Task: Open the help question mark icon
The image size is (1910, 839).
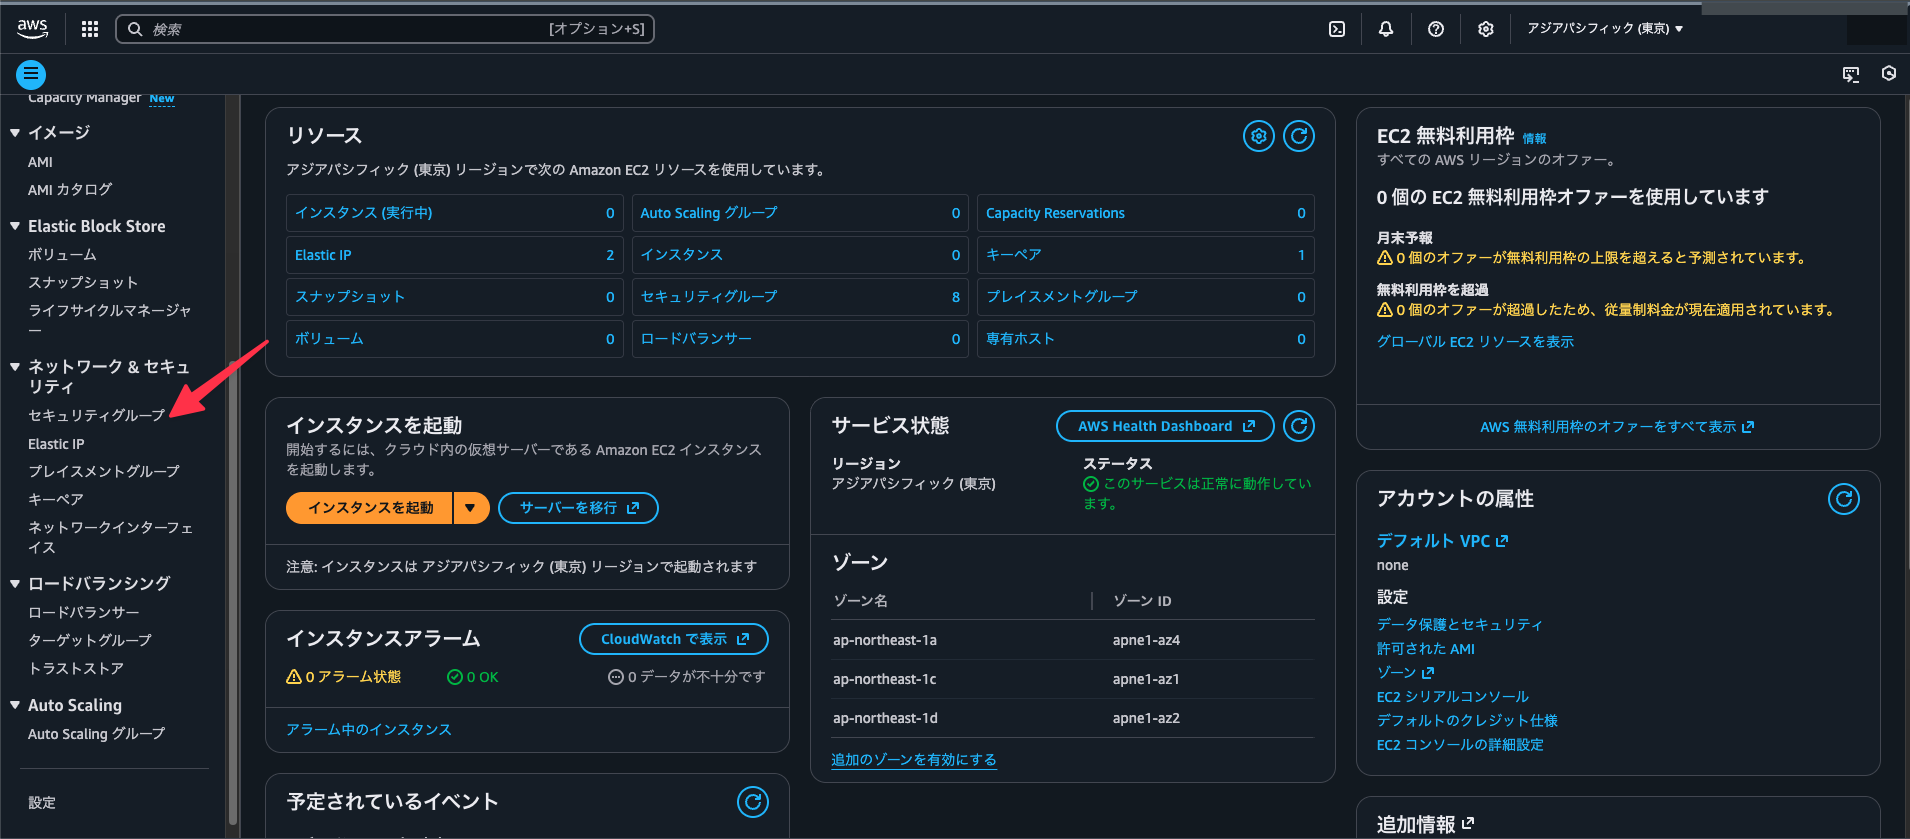Action: click(1436, 29)
